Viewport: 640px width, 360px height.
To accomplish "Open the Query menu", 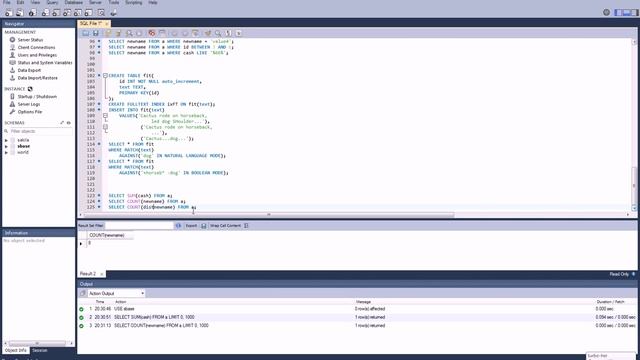I will [52, 2].
